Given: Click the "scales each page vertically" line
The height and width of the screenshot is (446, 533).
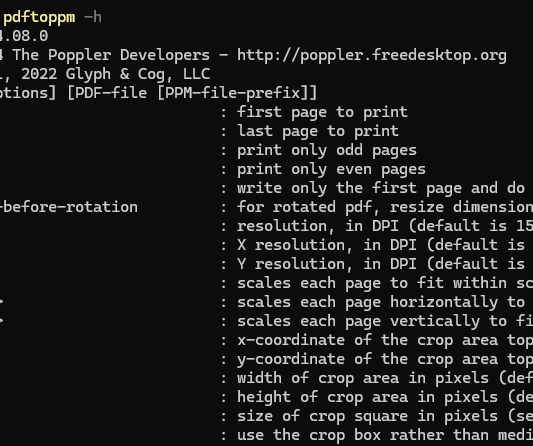Looking at the screenshot, I should 385,321.
